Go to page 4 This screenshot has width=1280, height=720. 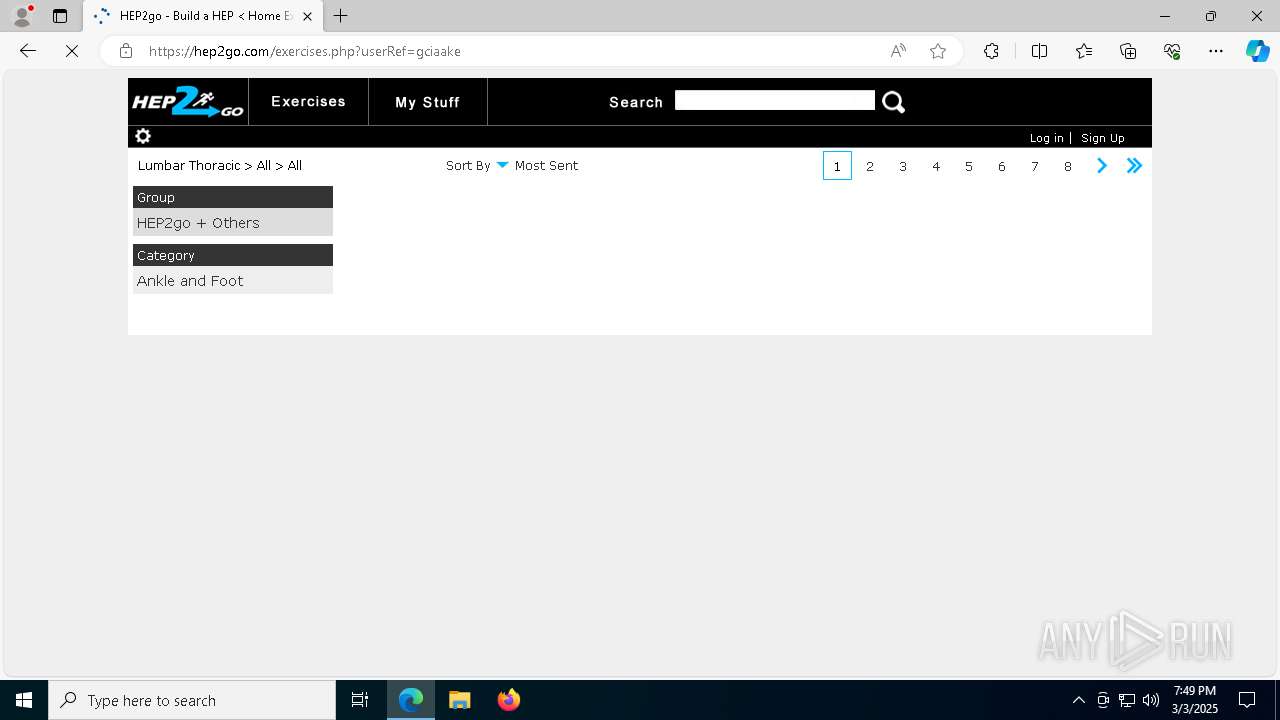(936, 166)
